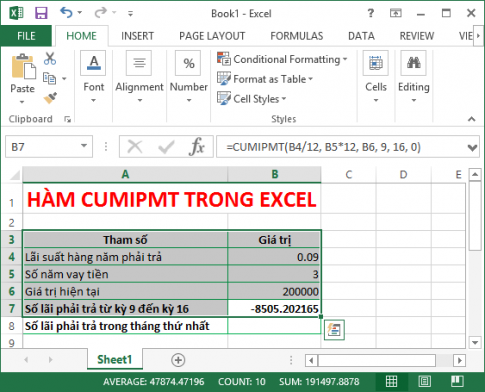Open Clipboard pane dialog launcher

[68, 119]
